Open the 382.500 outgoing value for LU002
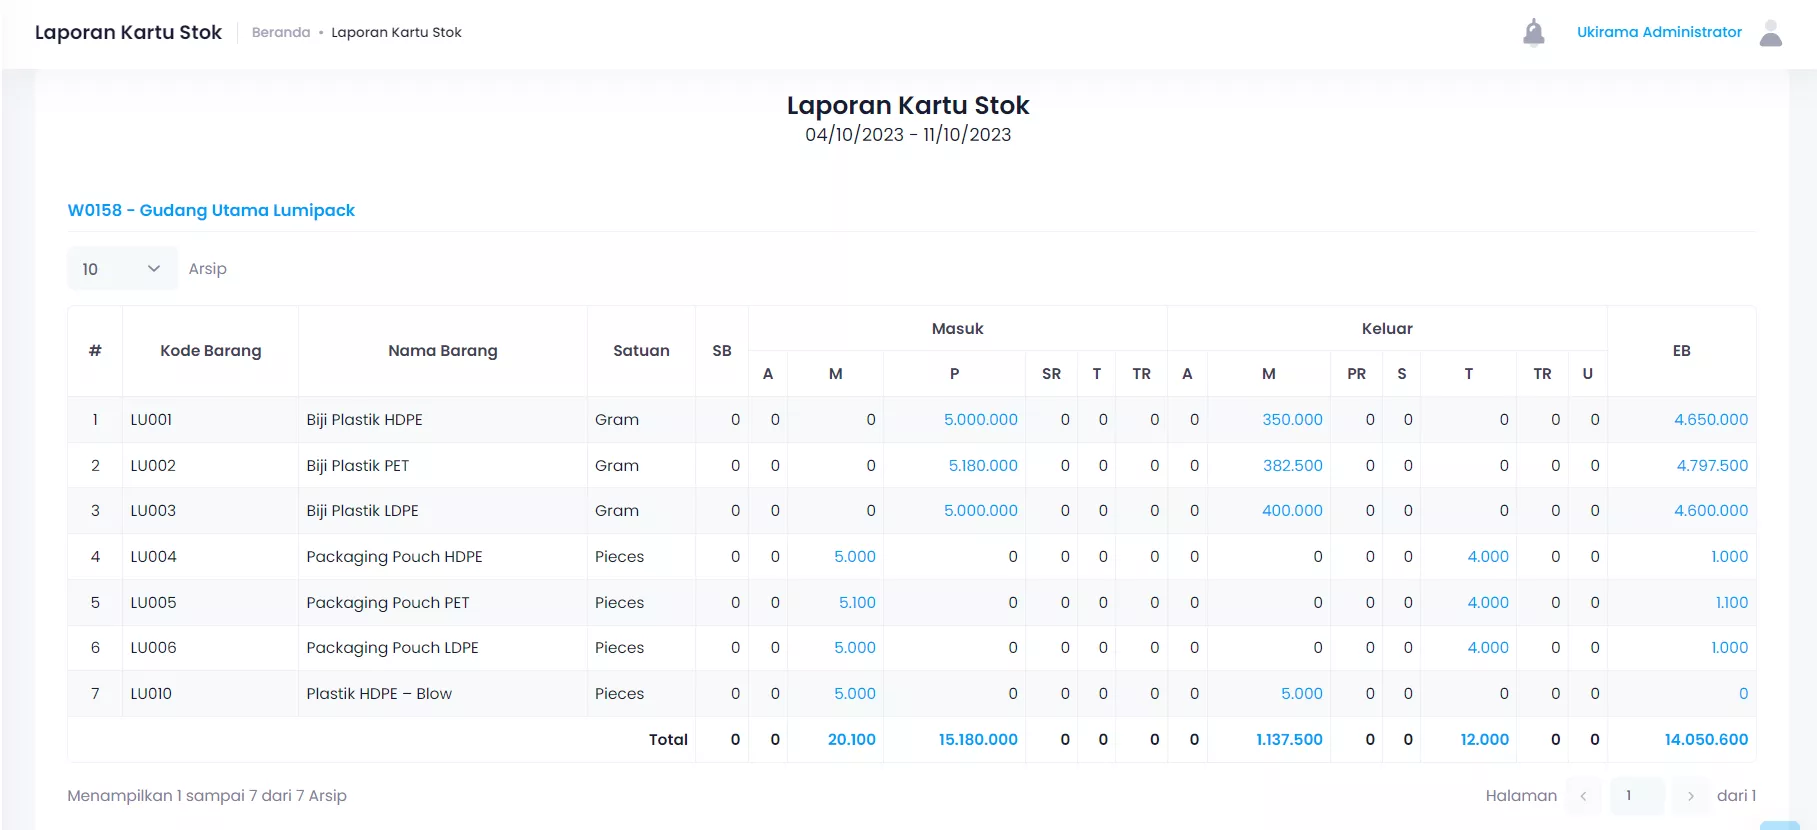The image size is (1817, 830). [1292, 466]
